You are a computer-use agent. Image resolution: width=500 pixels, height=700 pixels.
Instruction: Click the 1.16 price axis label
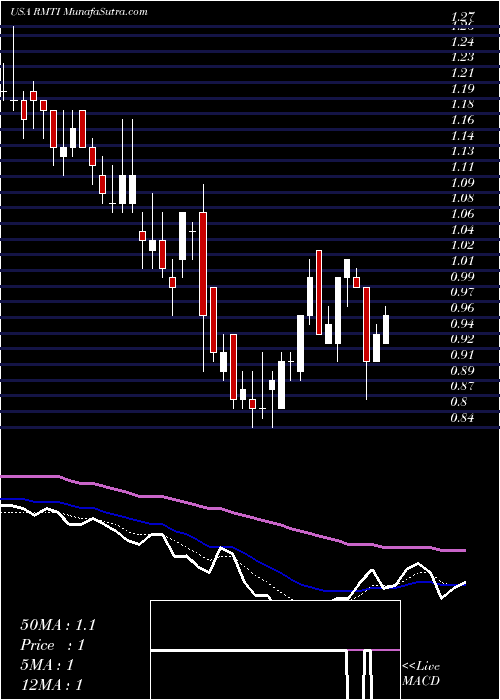pyautogui.click(x=462, y=120)
